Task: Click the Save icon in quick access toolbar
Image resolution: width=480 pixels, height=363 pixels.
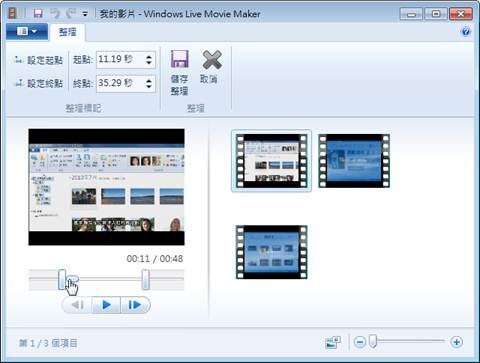Action: click(38, 13)
